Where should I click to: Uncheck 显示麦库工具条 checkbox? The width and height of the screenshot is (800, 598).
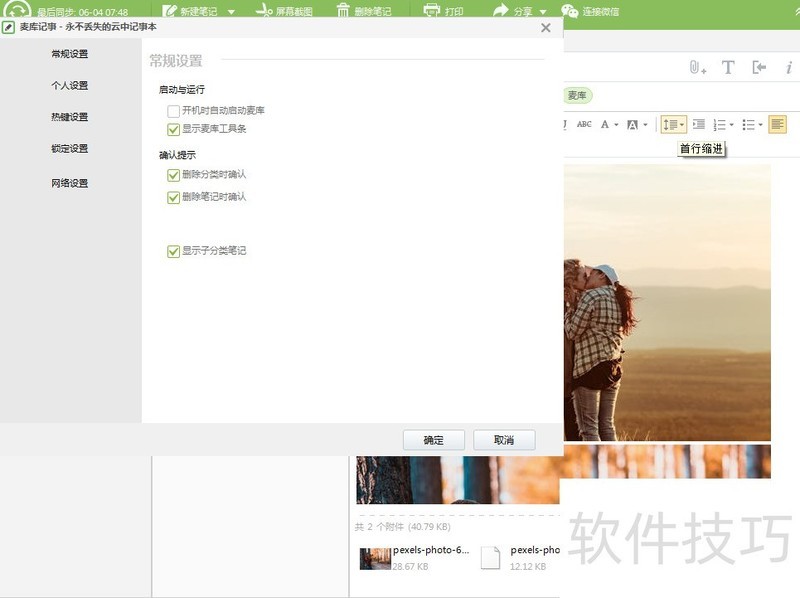tap(174, 130)
